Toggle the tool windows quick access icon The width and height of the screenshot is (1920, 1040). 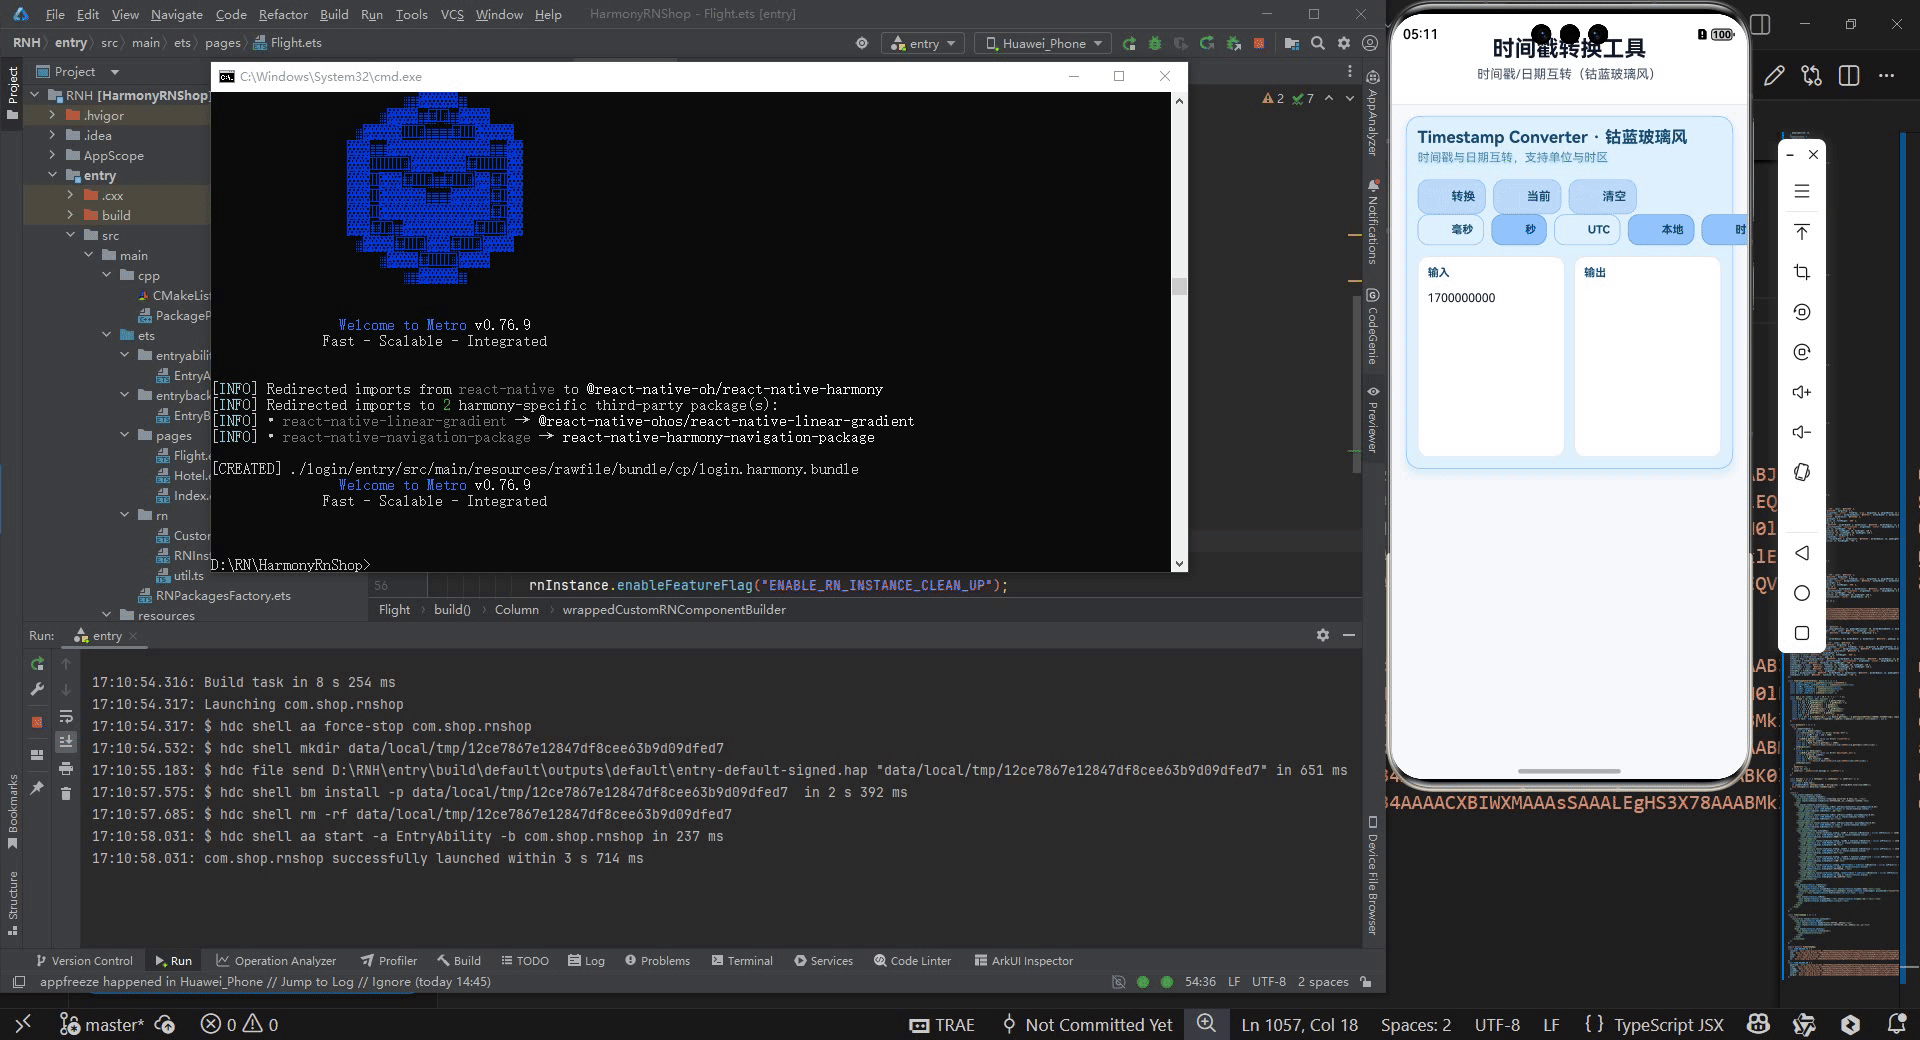[18, 982]
